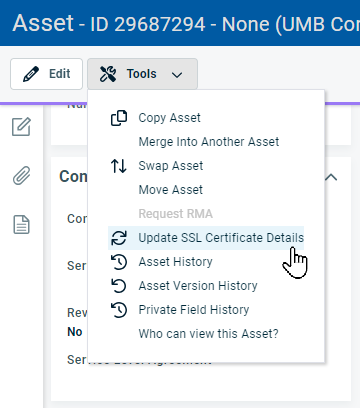The height and width of the screenshot is (408, 360).
Task: Open the document page sidebar icon
Action: click(x=21, y=224)
